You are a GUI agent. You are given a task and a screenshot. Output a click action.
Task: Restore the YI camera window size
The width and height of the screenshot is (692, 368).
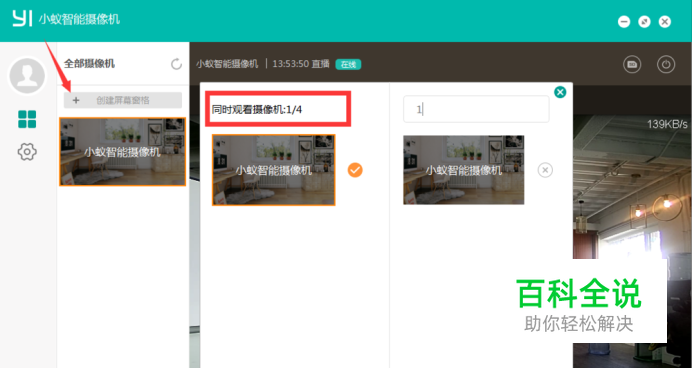coord(644,21)
